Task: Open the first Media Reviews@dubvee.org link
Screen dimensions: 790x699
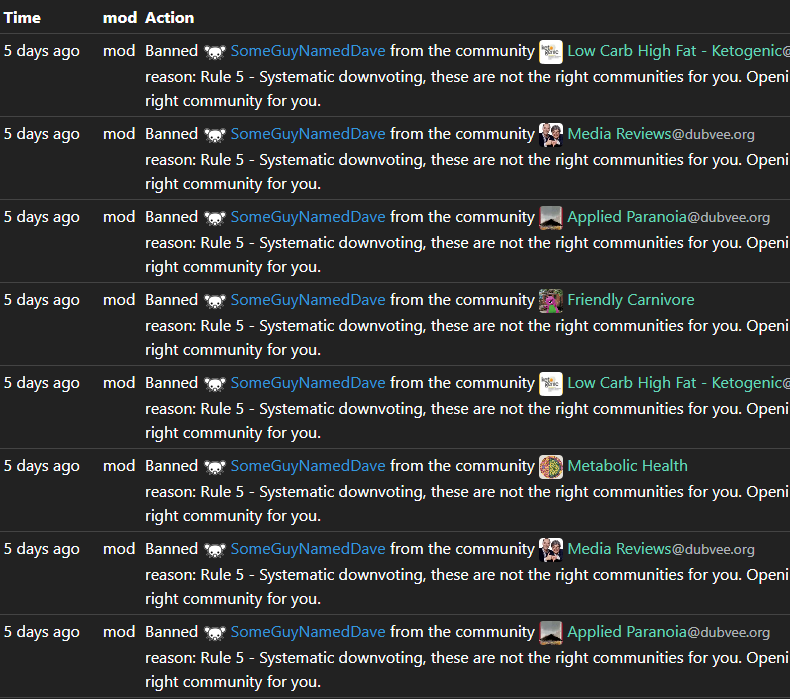Action: tap(661, 134)
